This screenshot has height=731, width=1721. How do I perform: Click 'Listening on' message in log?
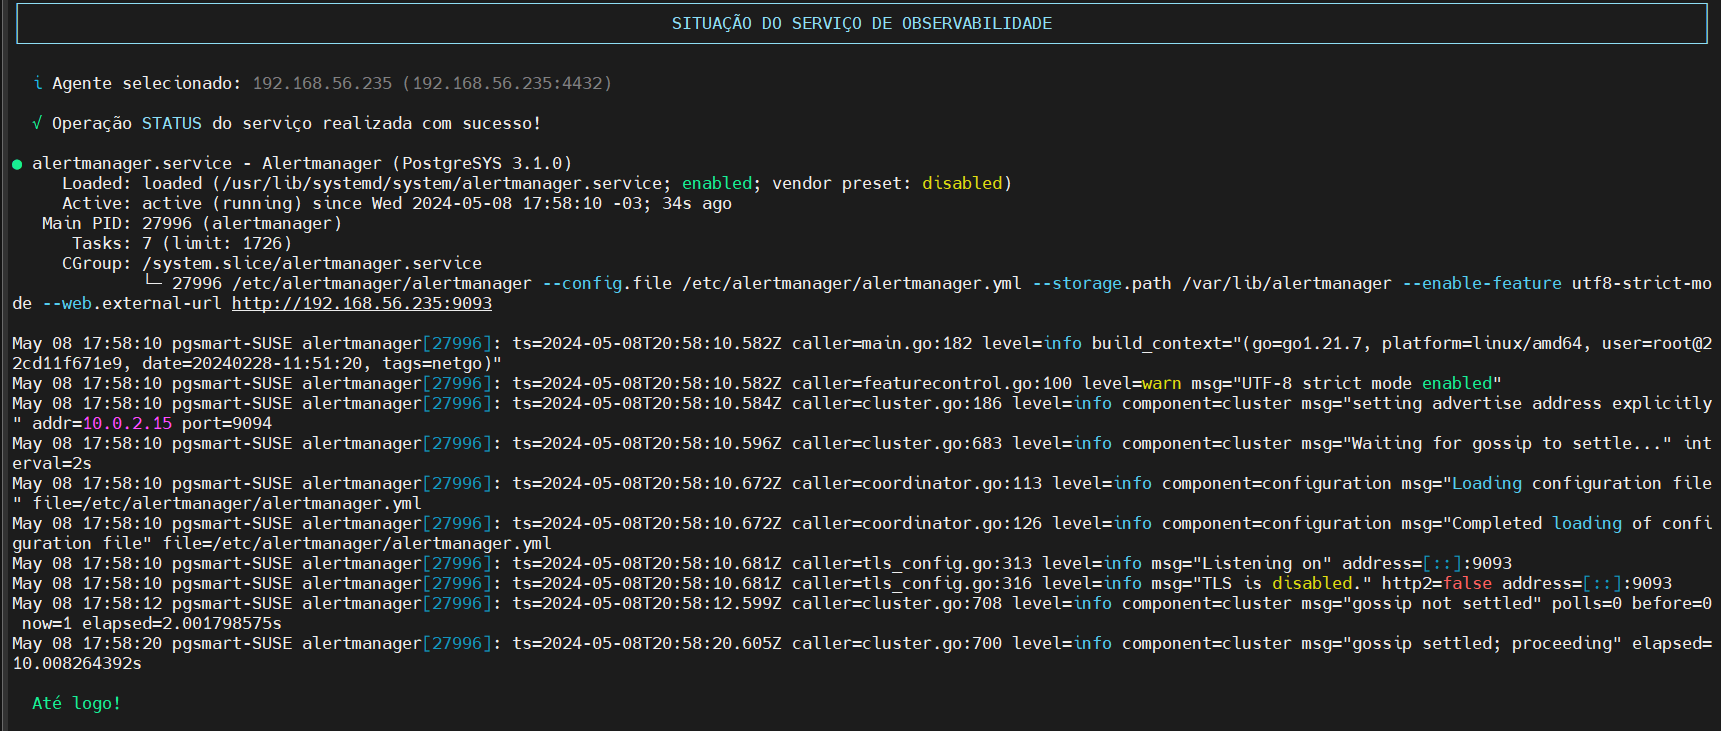coord(1262,563)
